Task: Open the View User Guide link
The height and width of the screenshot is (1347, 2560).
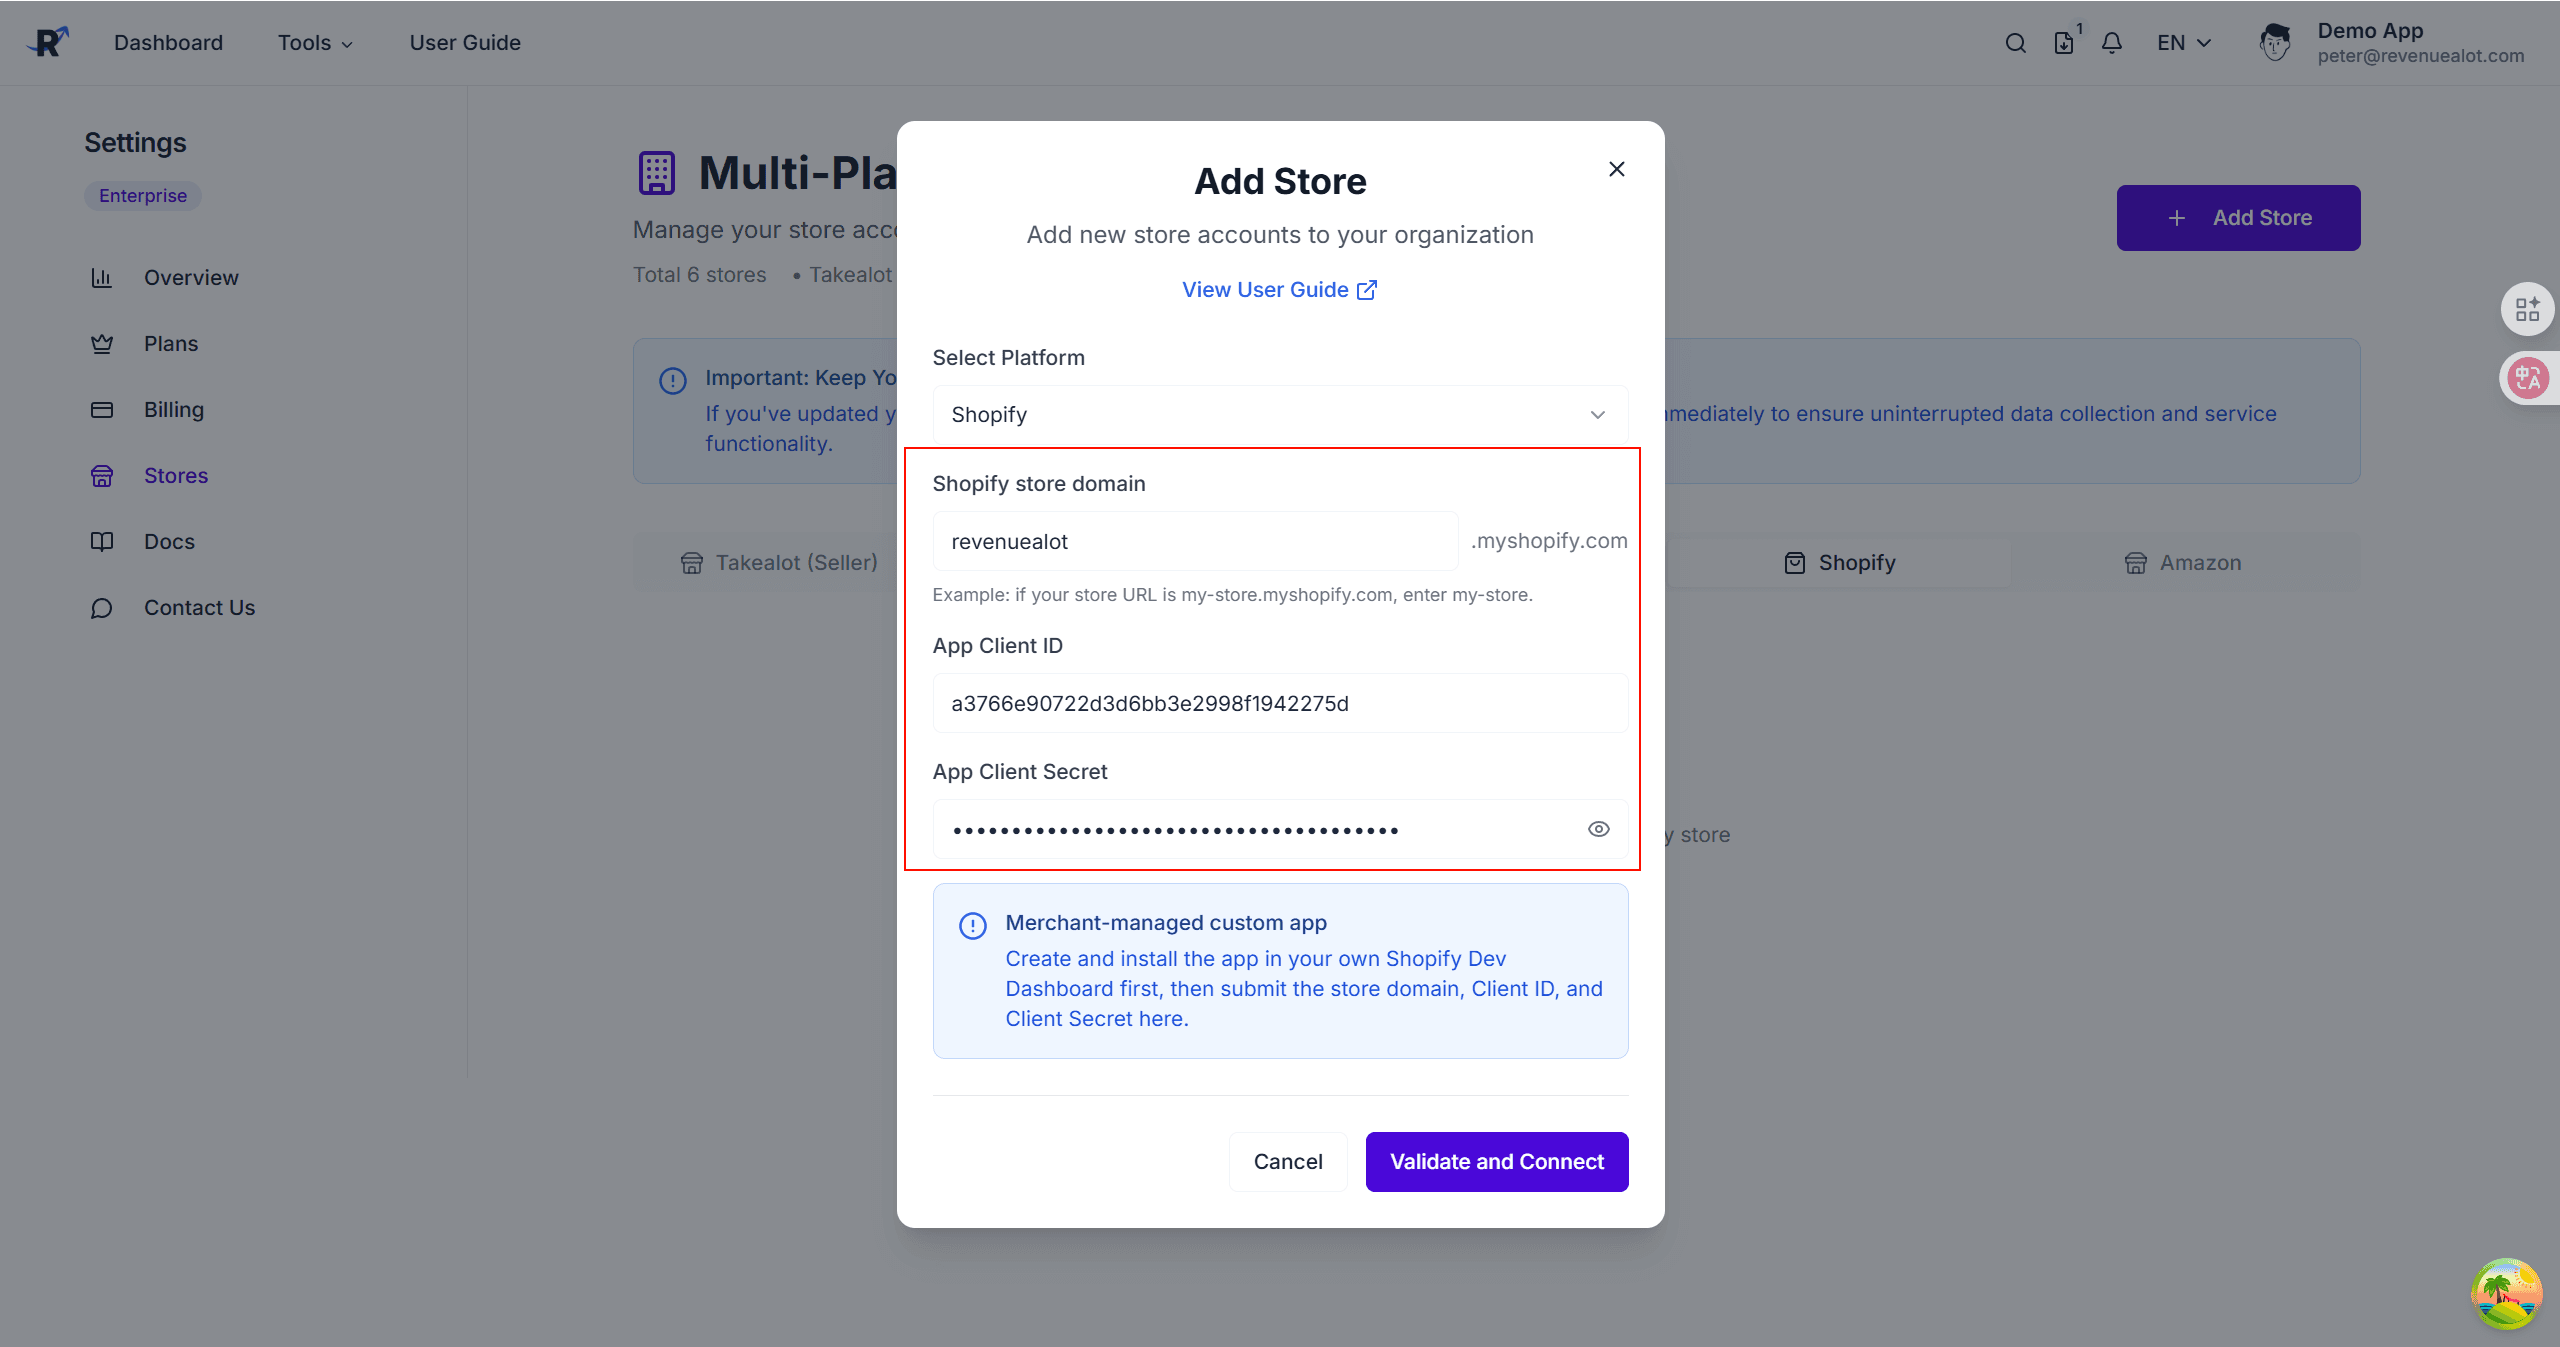Action: point(1279,289)
